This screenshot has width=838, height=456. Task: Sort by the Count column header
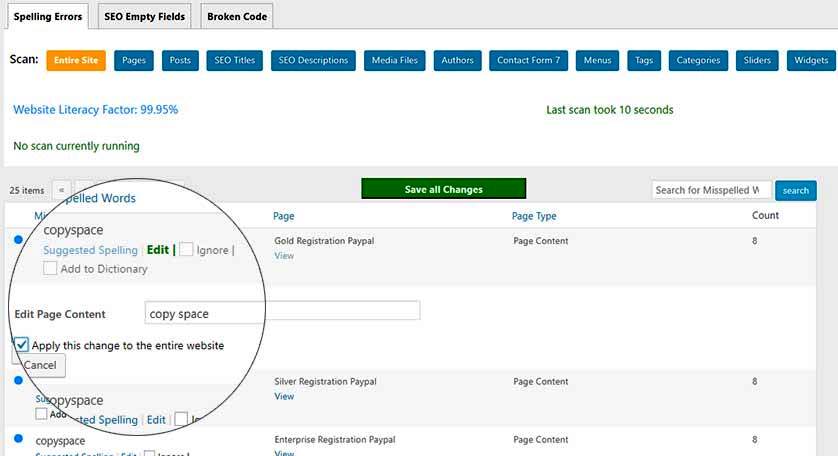pyautogui.click(x=765, y=215)
